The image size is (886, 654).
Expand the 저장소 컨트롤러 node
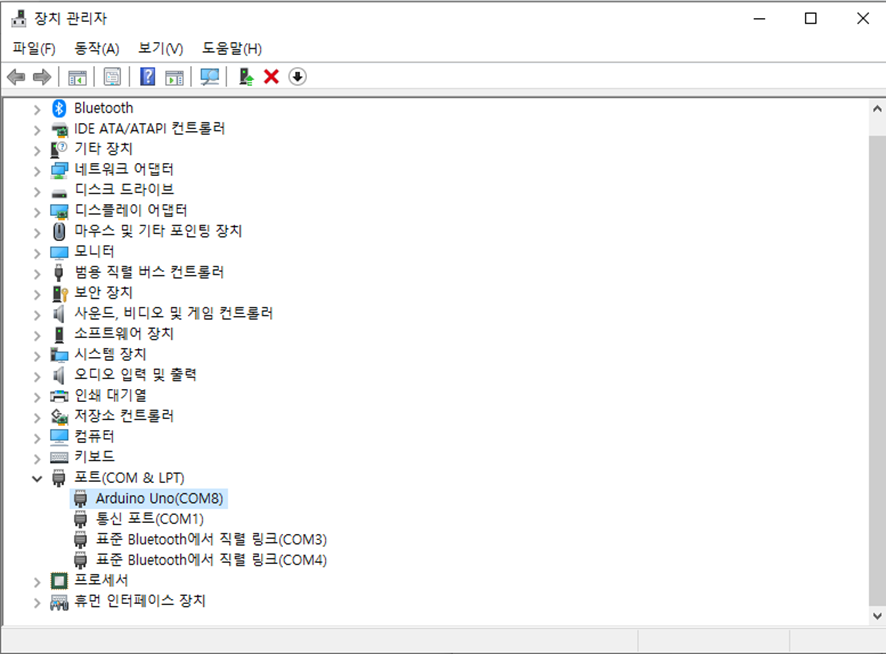37,417
